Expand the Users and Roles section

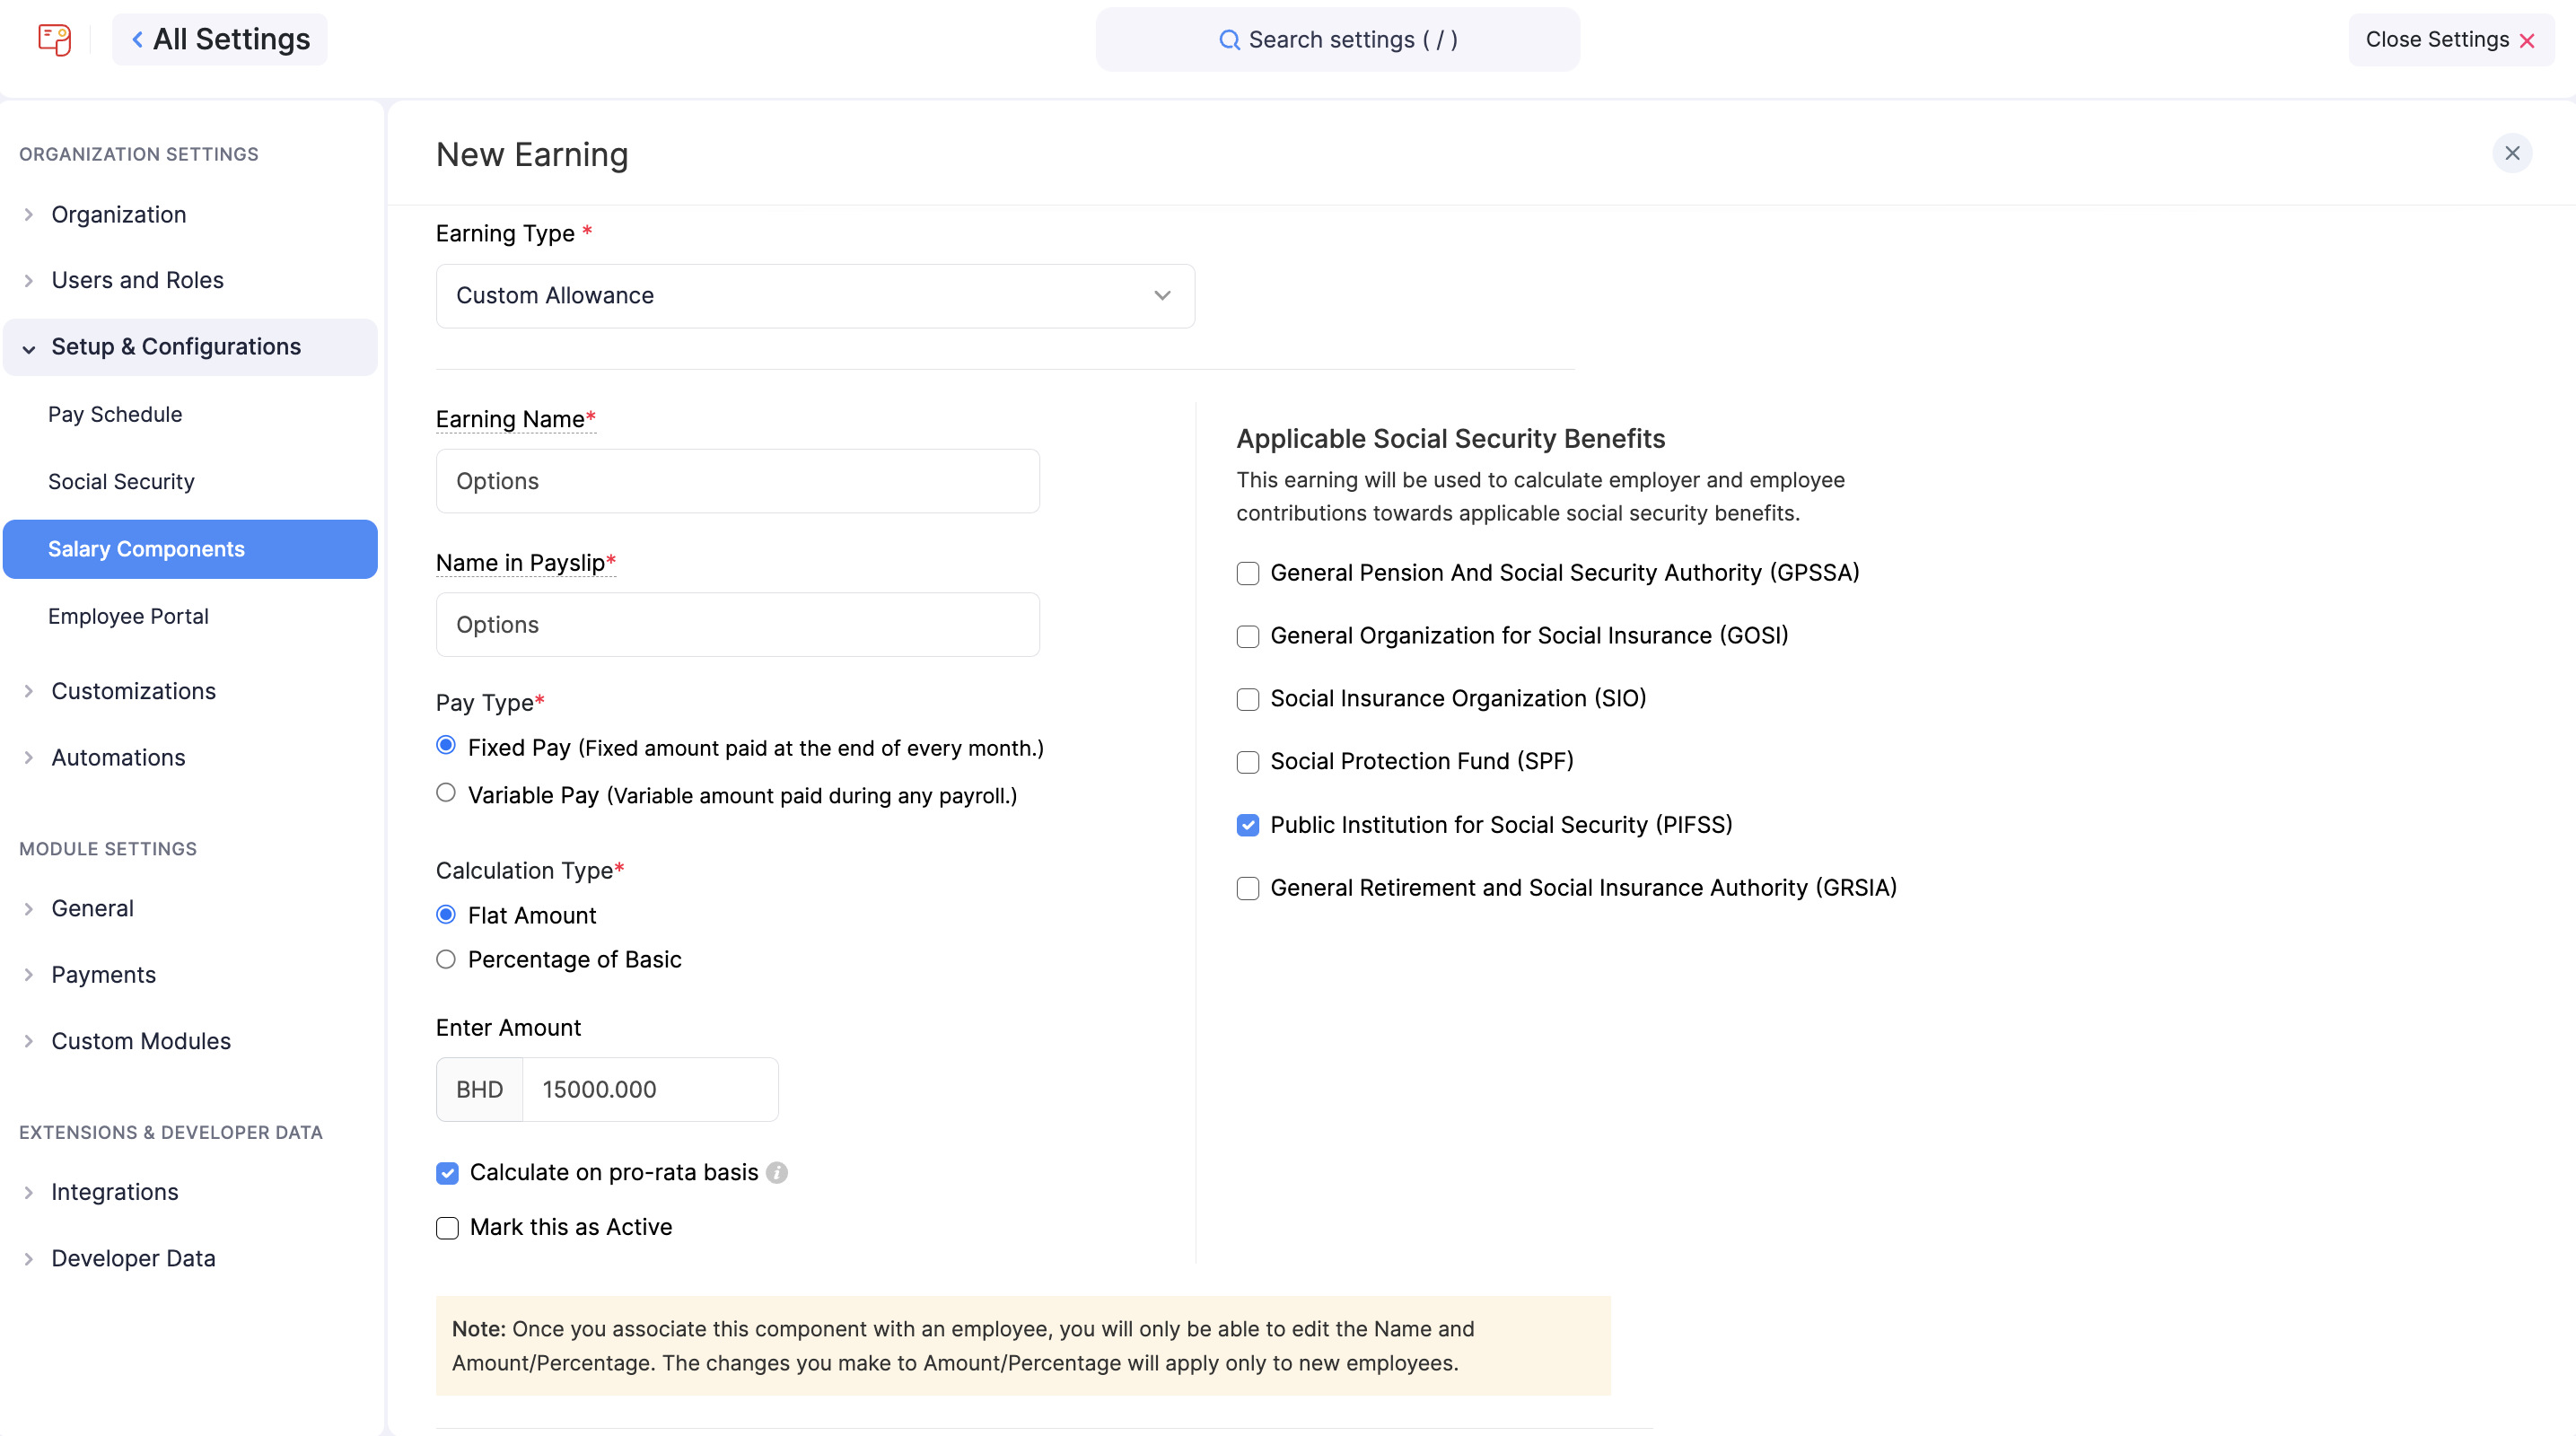click(137, 280)
